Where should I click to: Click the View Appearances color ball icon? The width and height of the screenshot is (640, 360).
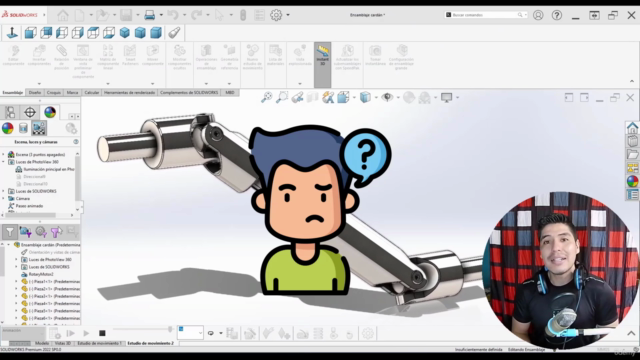(x=7, y=128)
